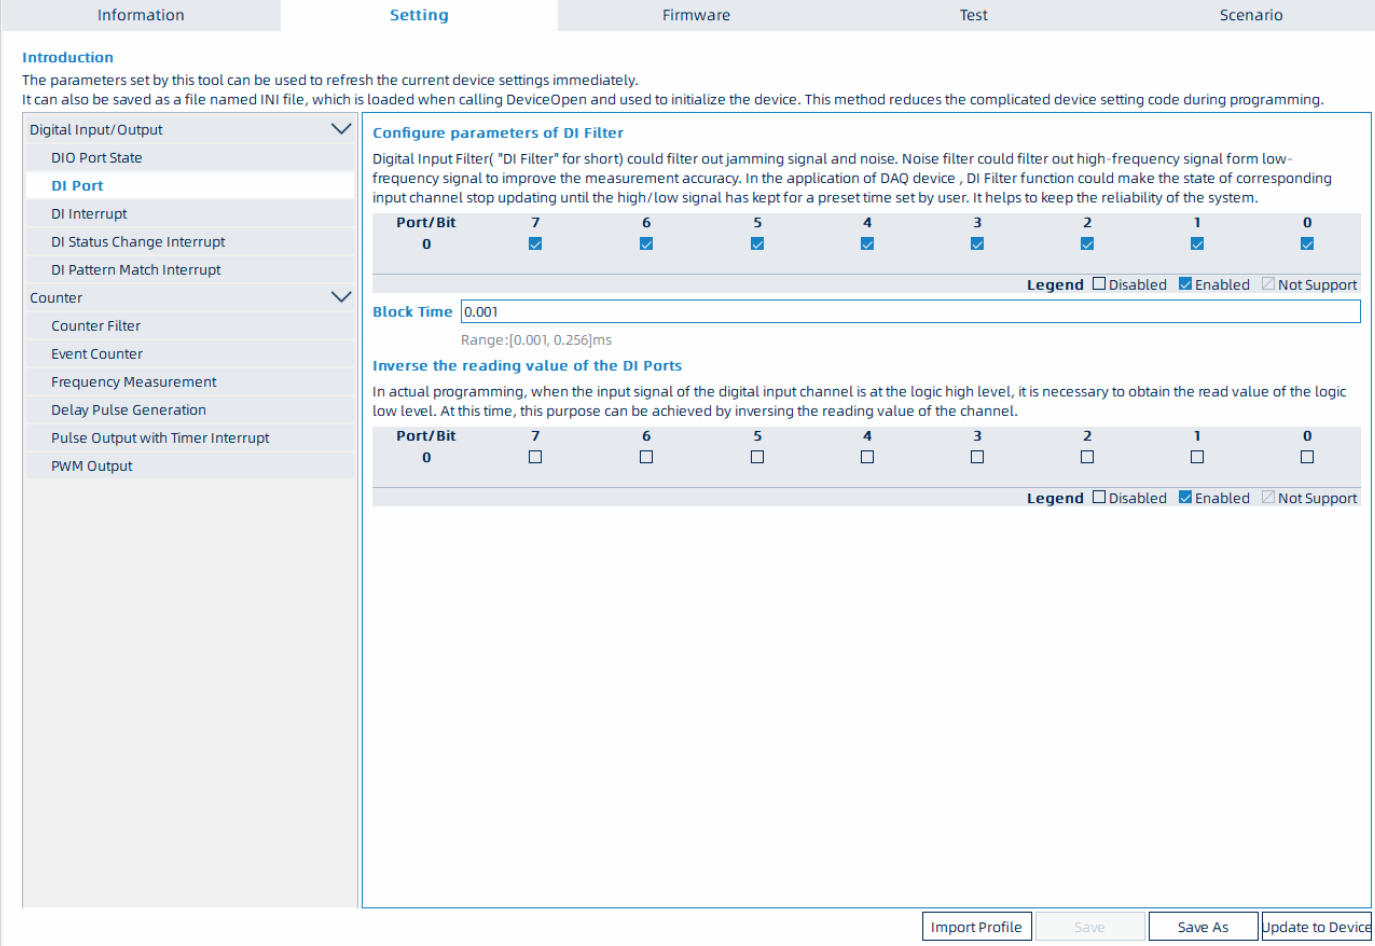Collapse the Counter section chevron
This screenshot has height=946, width=1375.
click(340, 297)
